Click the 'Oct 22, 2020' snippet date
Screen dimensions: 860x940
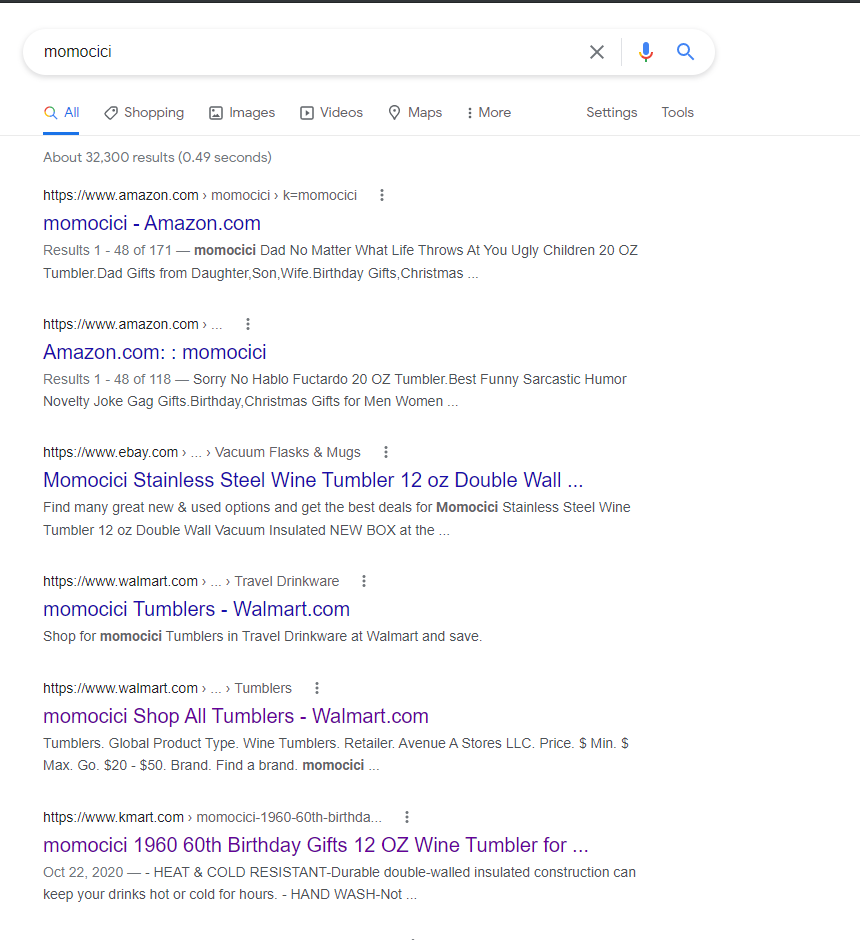[x=83, y=872]
